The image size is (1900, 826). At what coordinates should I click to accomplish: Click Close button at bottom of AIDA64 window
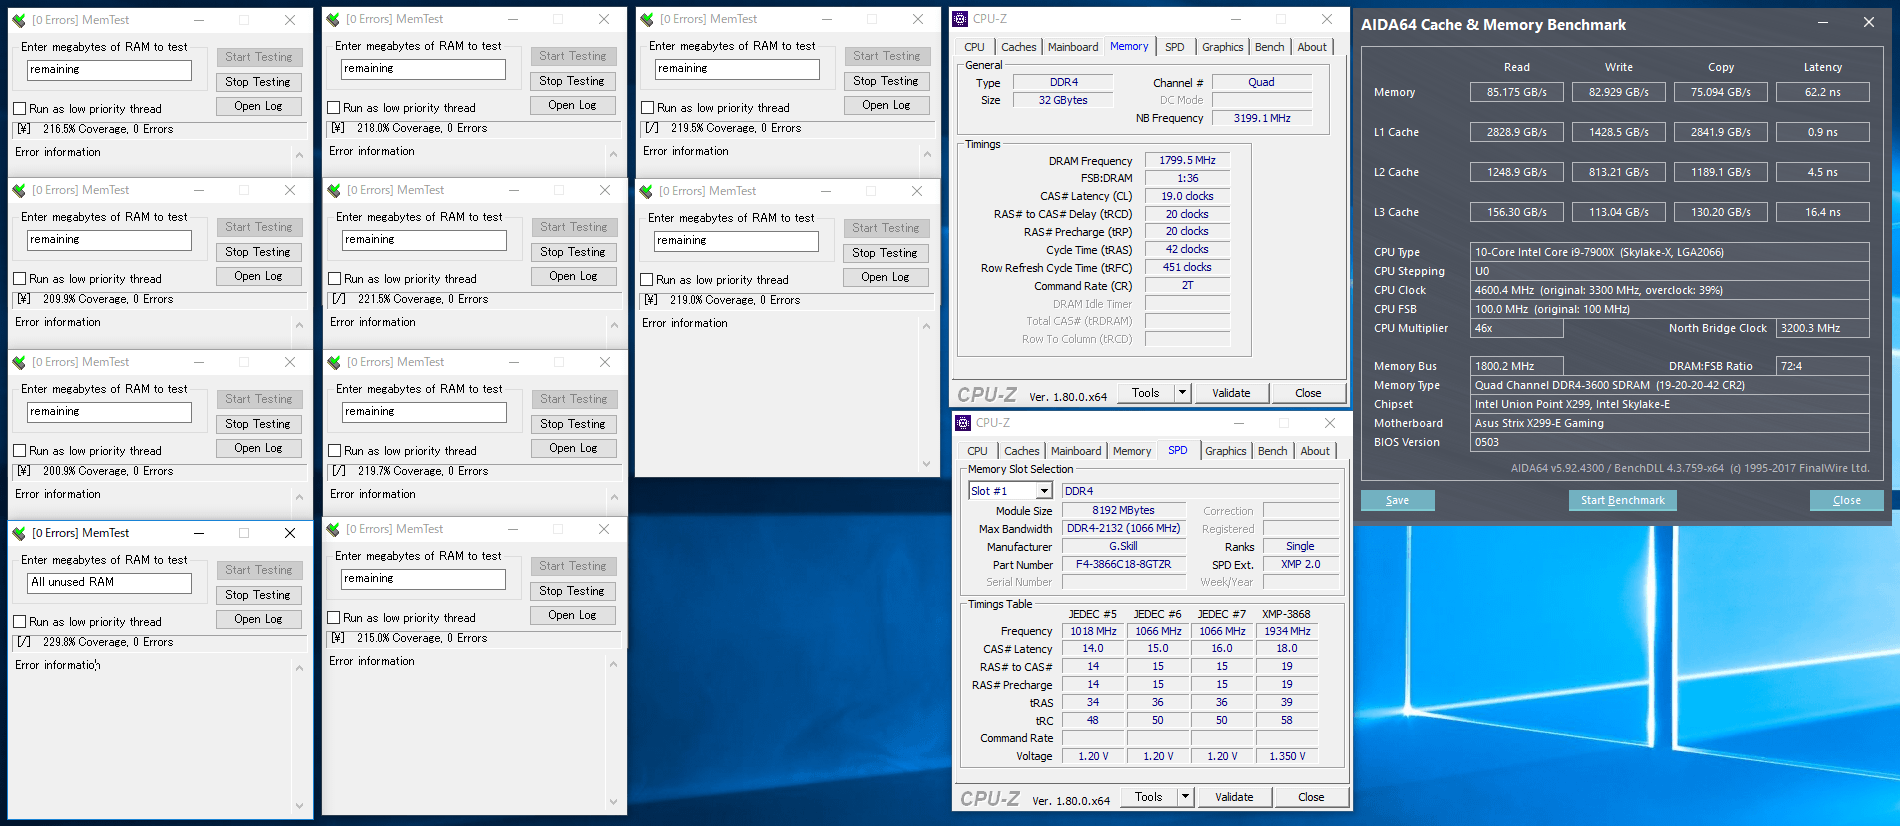[1846, 500]
